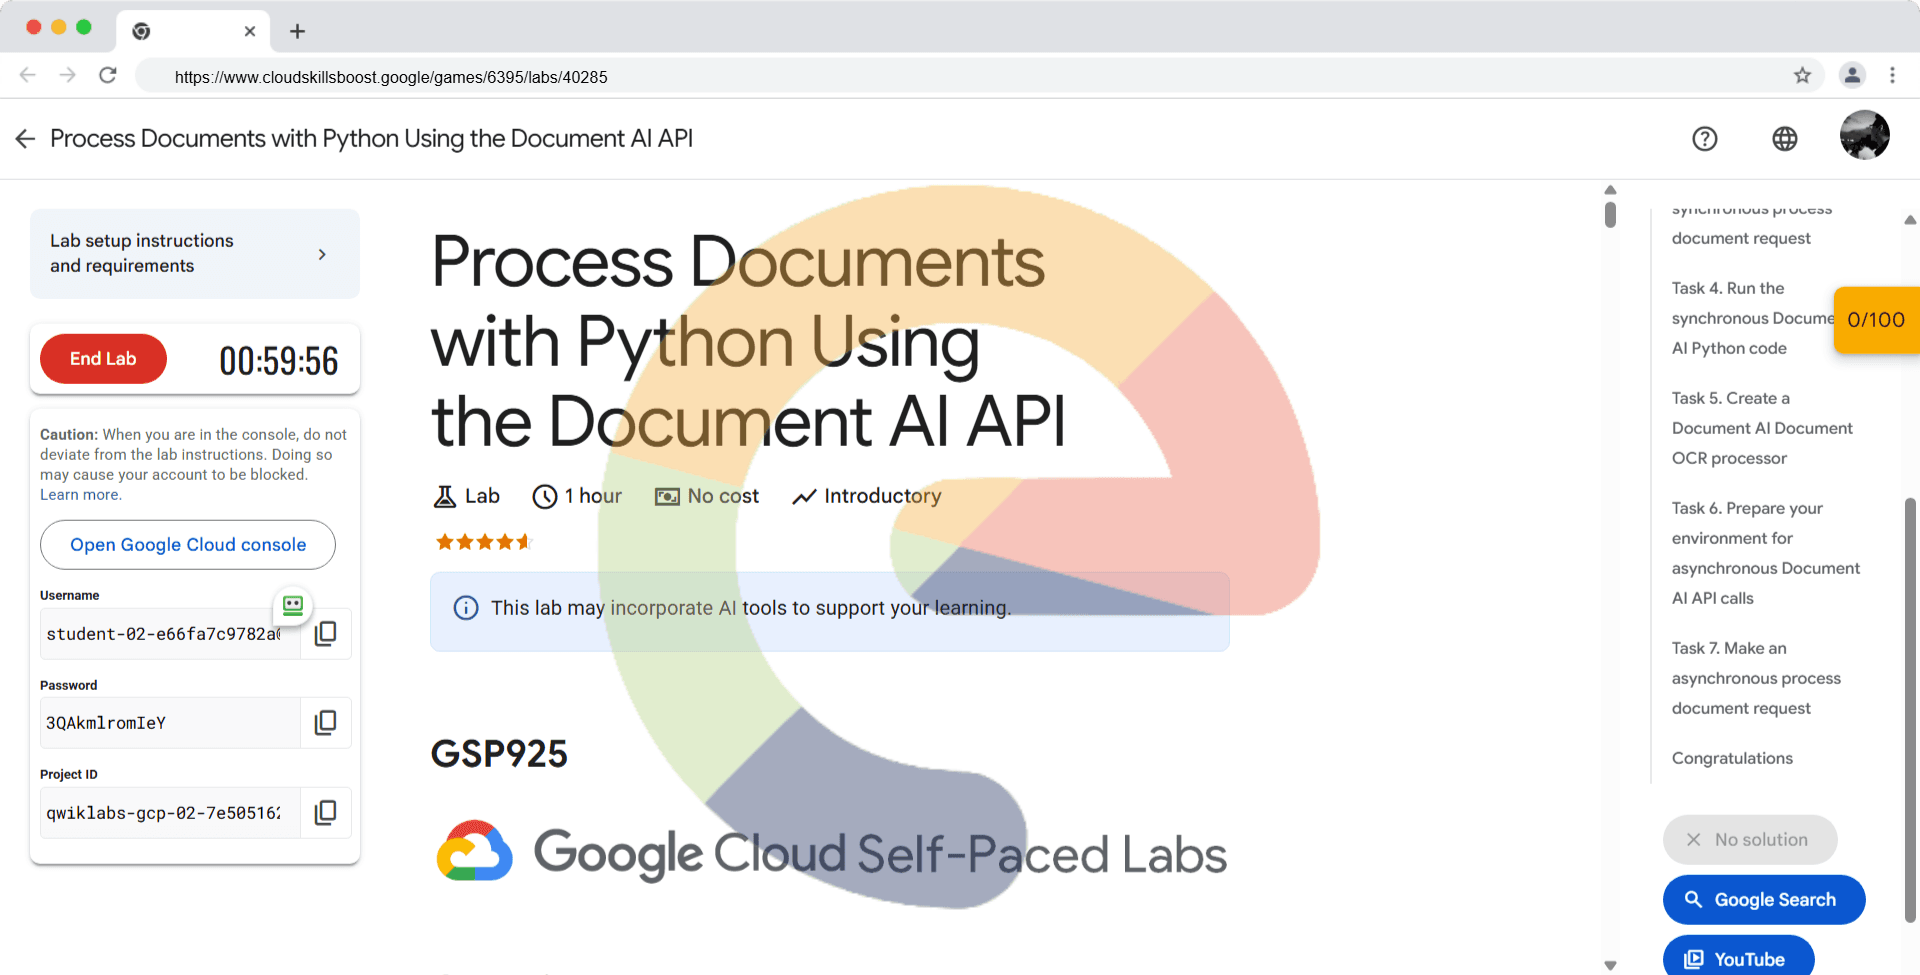
Task: Jump to Task 5 Create Document OCR processor
Action: (1761, 428)
